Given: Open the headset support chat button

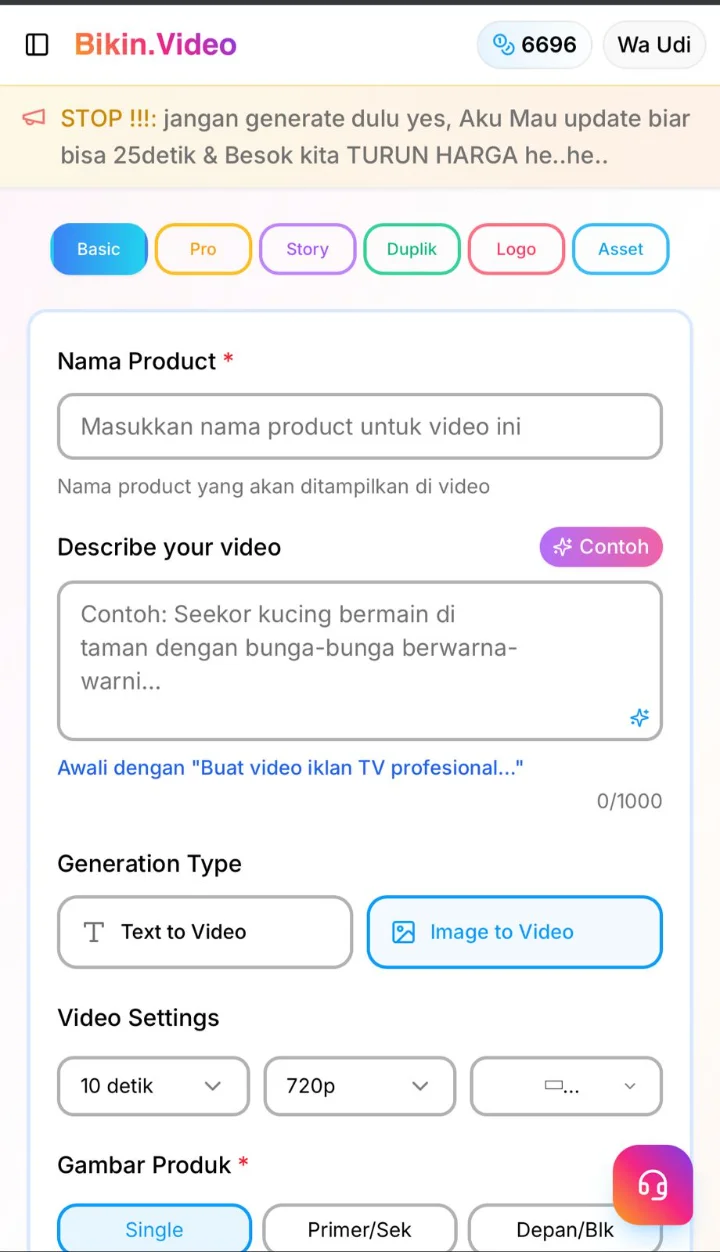Looking at the screenshot, I should click(653, 1185).
